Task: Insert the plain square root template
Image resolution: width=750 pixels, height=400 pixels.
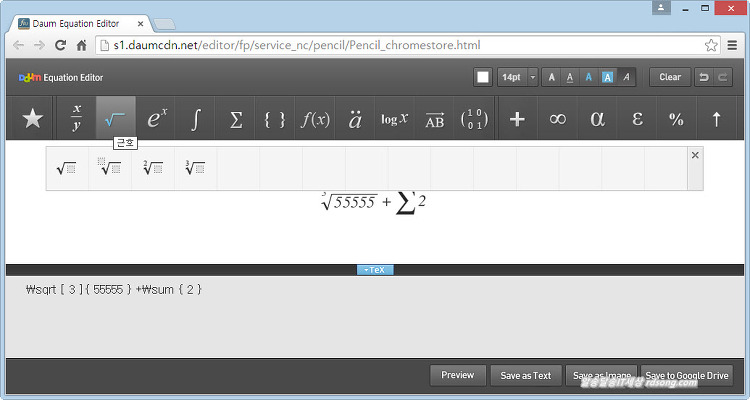Action: (66, 168)
